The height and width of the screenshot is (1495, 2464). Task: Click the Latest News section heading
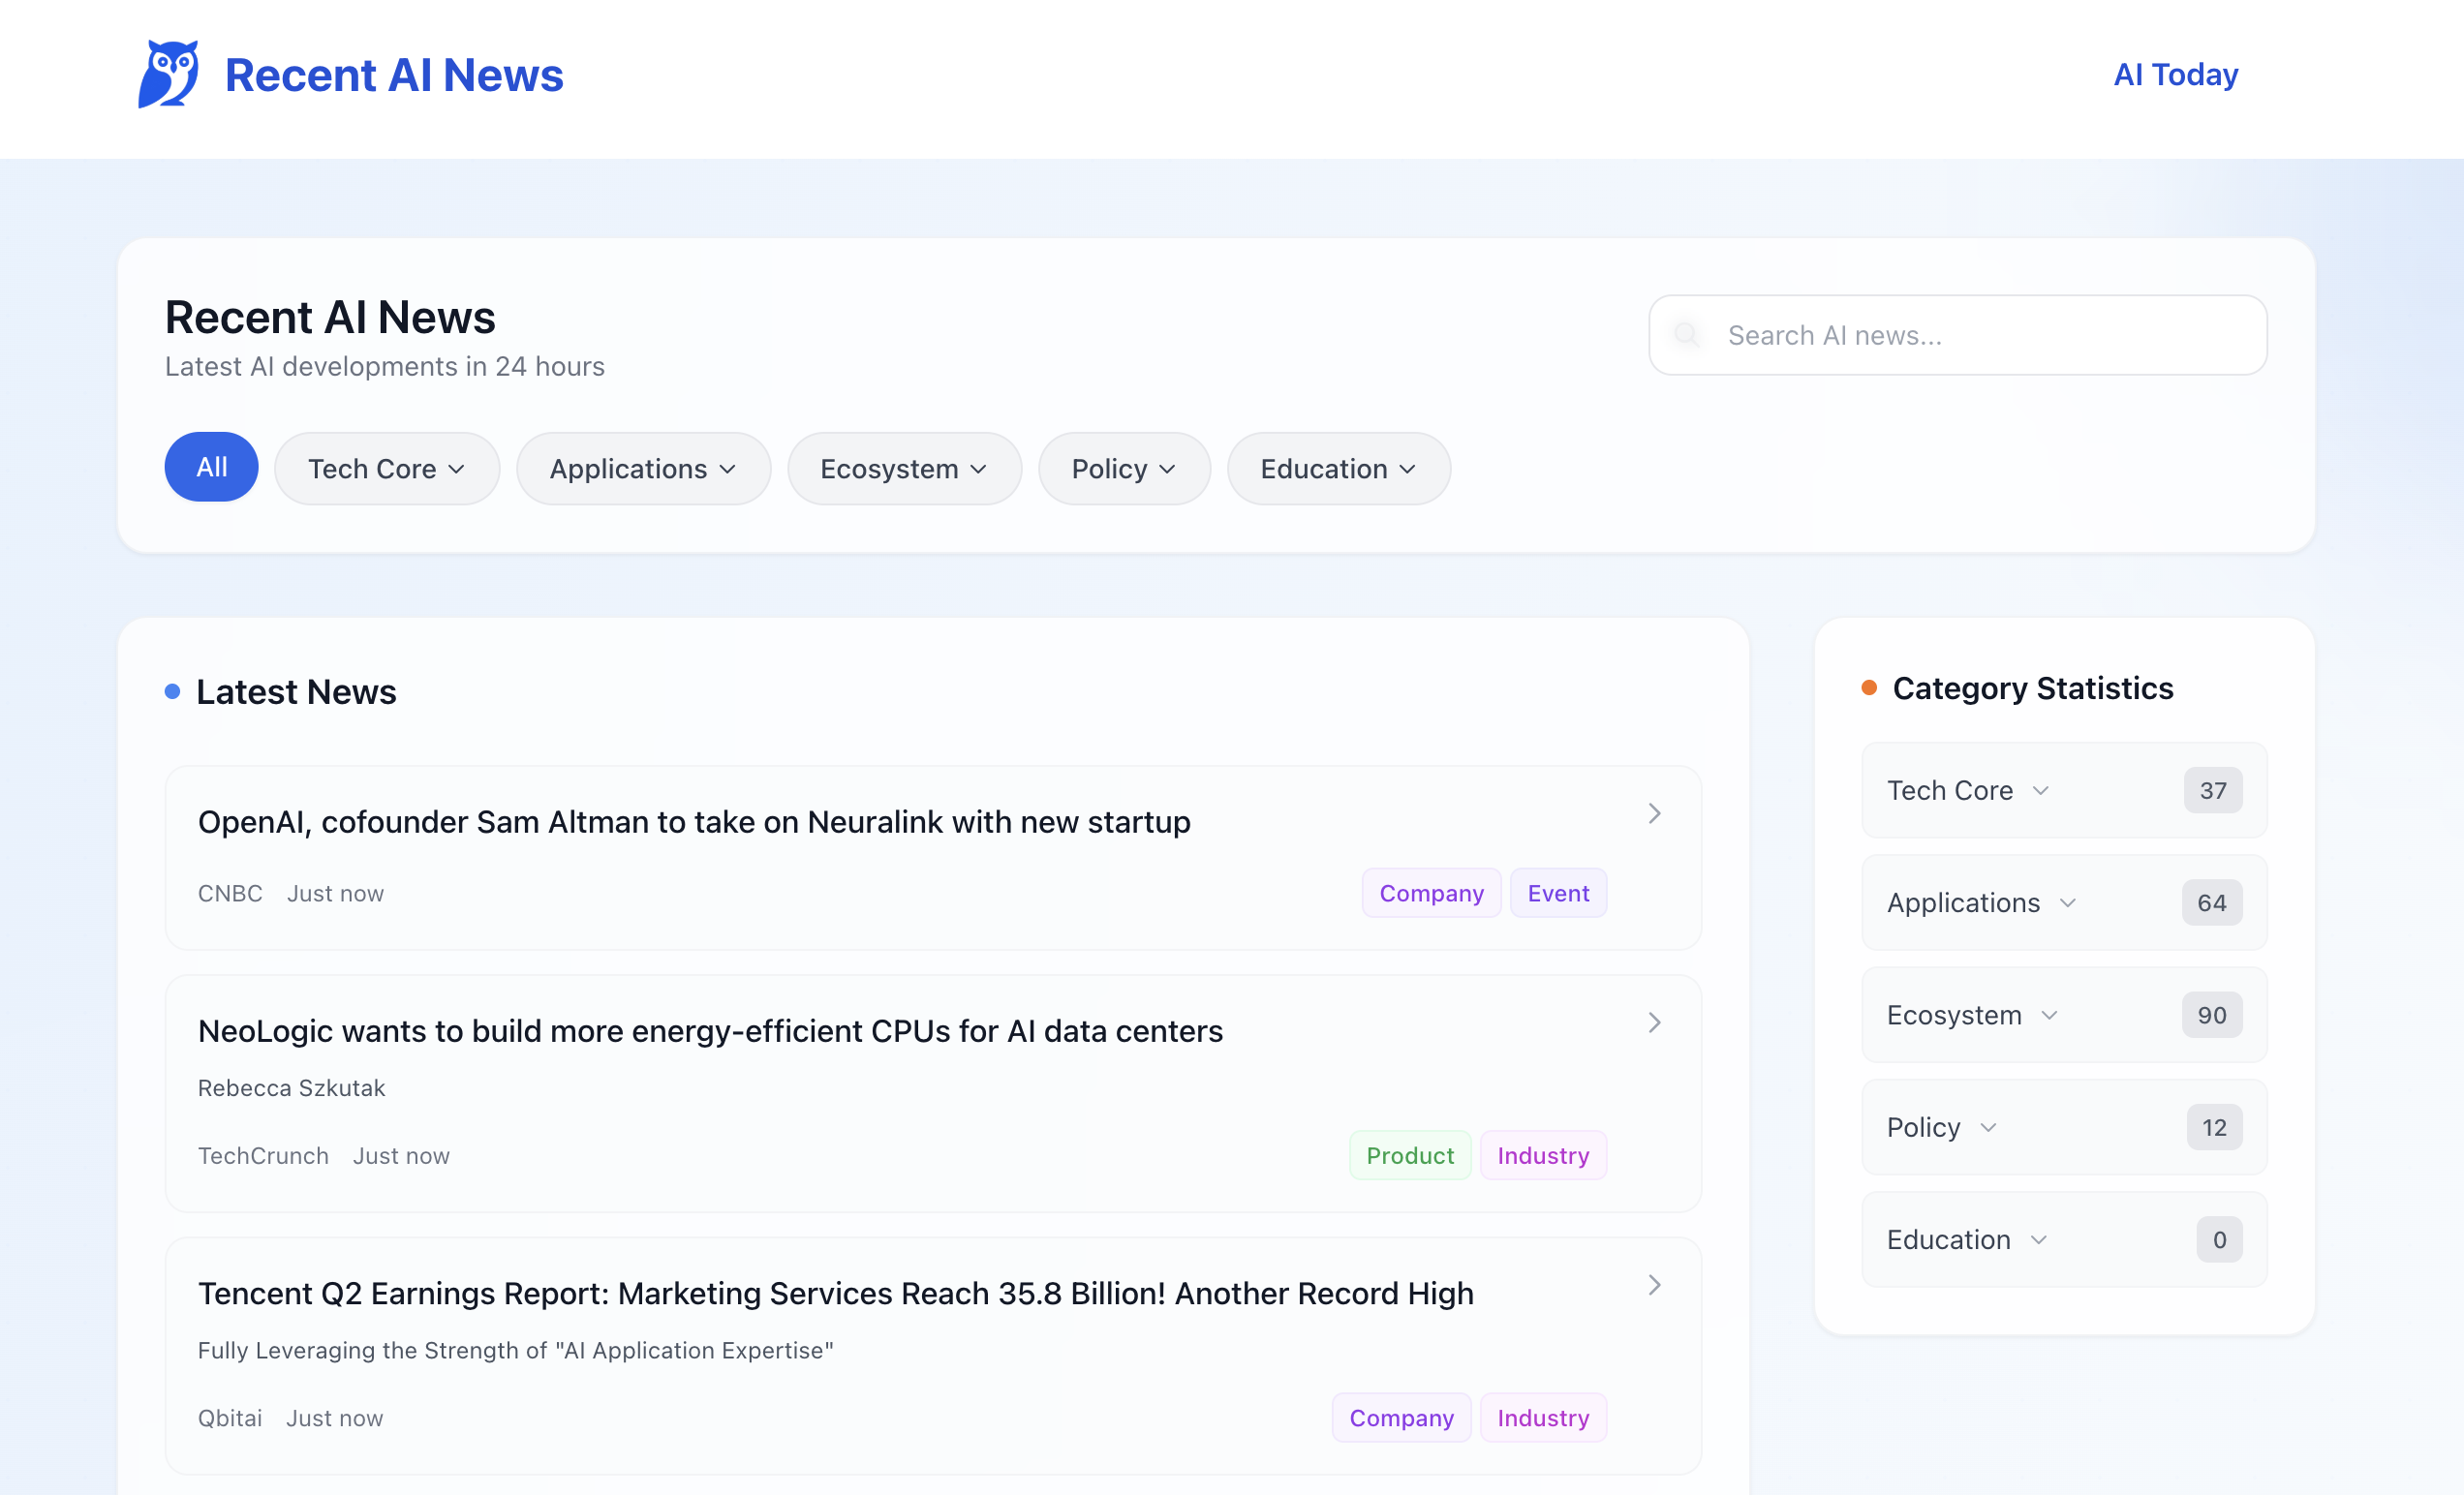coord(296,691)
